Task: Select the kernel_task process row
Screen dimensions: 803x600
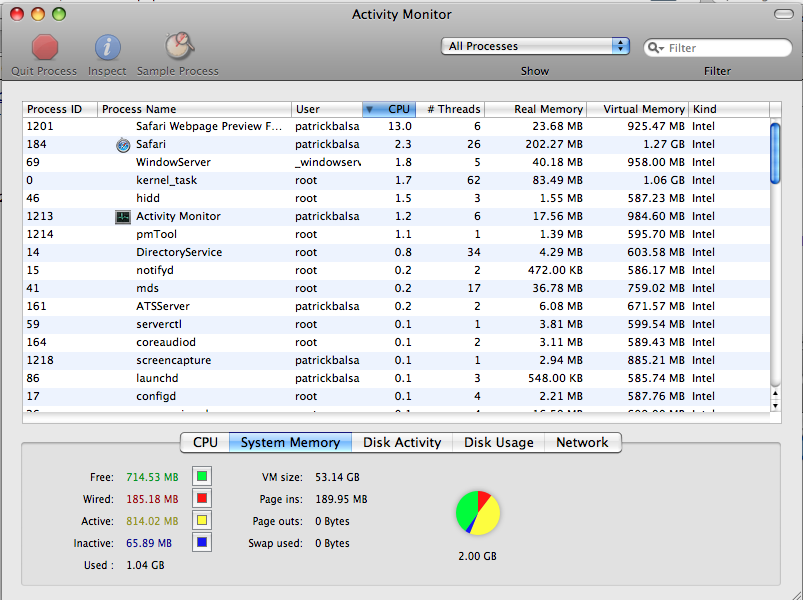Action: [x=396, y=180]
